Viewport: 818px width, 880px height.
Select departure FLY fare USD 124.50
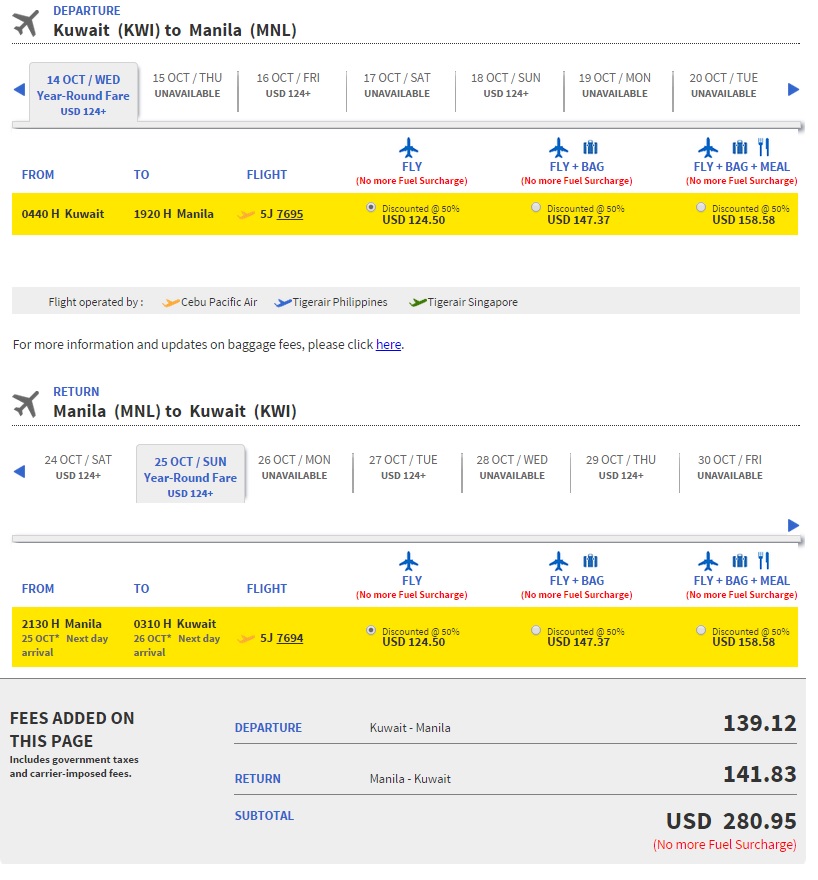coord(371,207)
